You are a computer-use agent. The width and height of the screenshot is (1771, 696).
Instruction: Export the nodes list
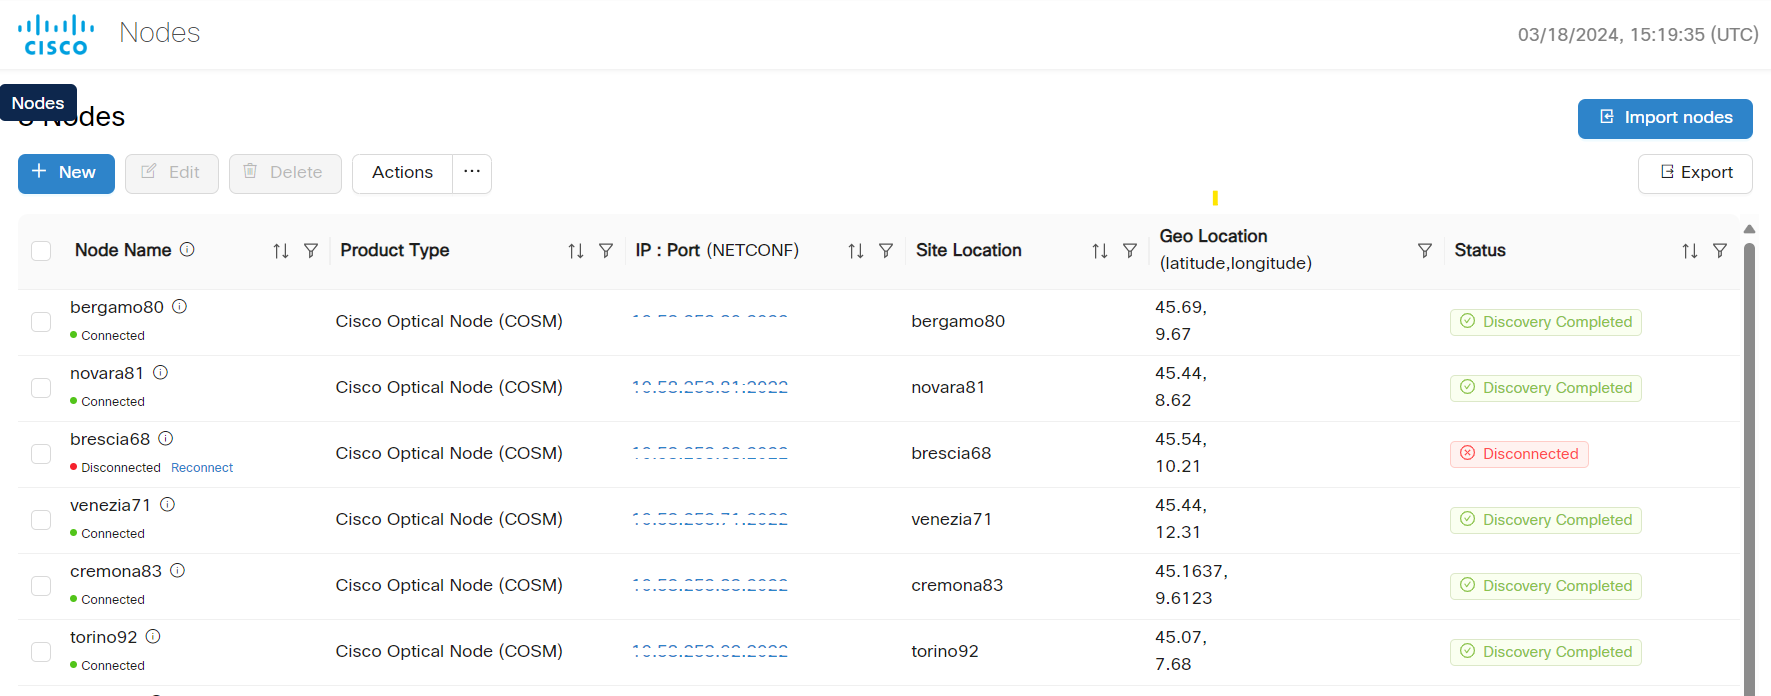pyautogui.click(x=1695, y=173)
